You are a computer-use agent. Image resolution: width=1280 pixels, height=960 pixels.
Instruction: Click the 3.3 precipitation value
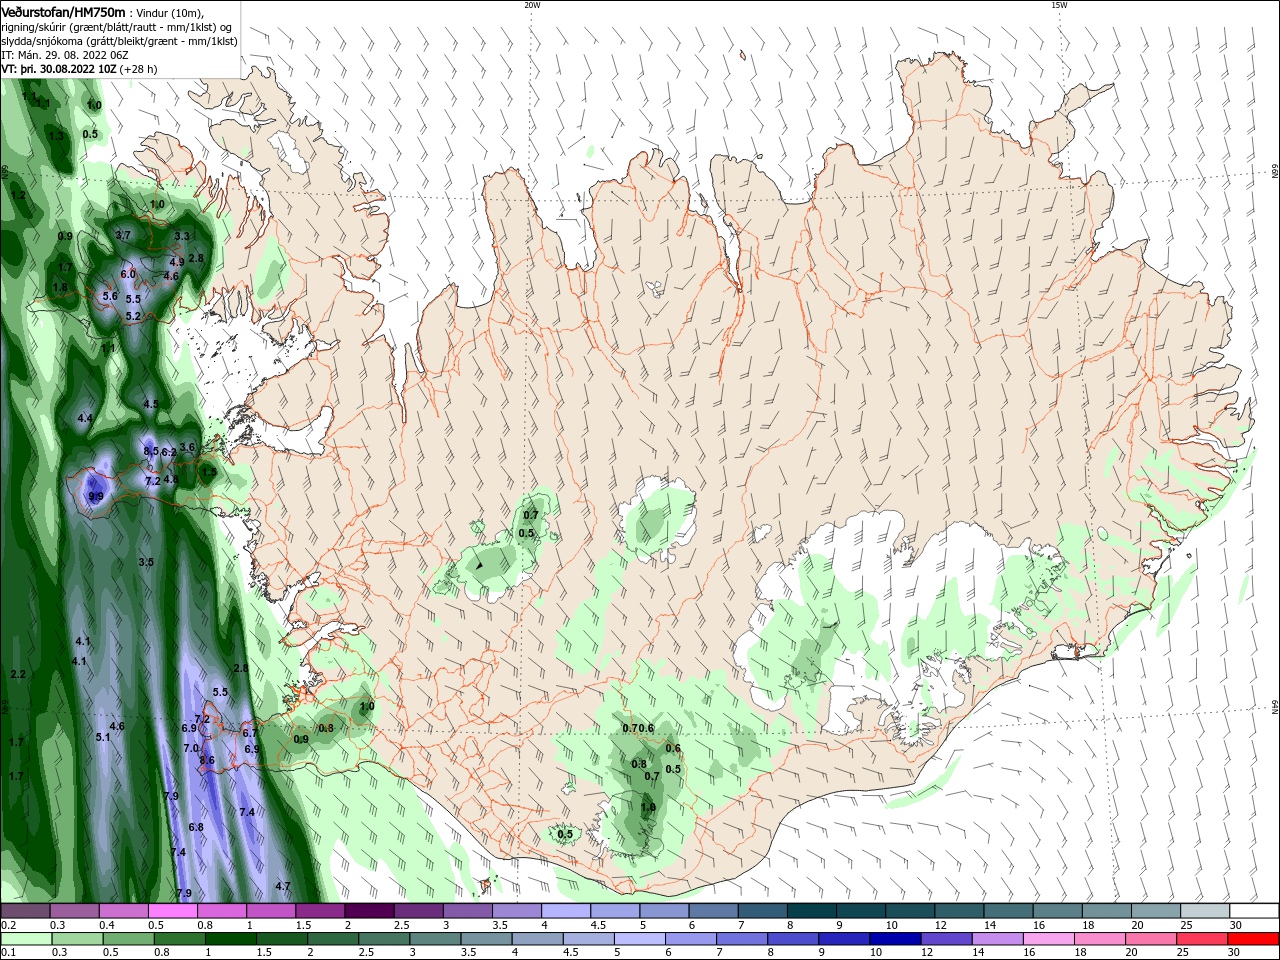click(182, 236)
